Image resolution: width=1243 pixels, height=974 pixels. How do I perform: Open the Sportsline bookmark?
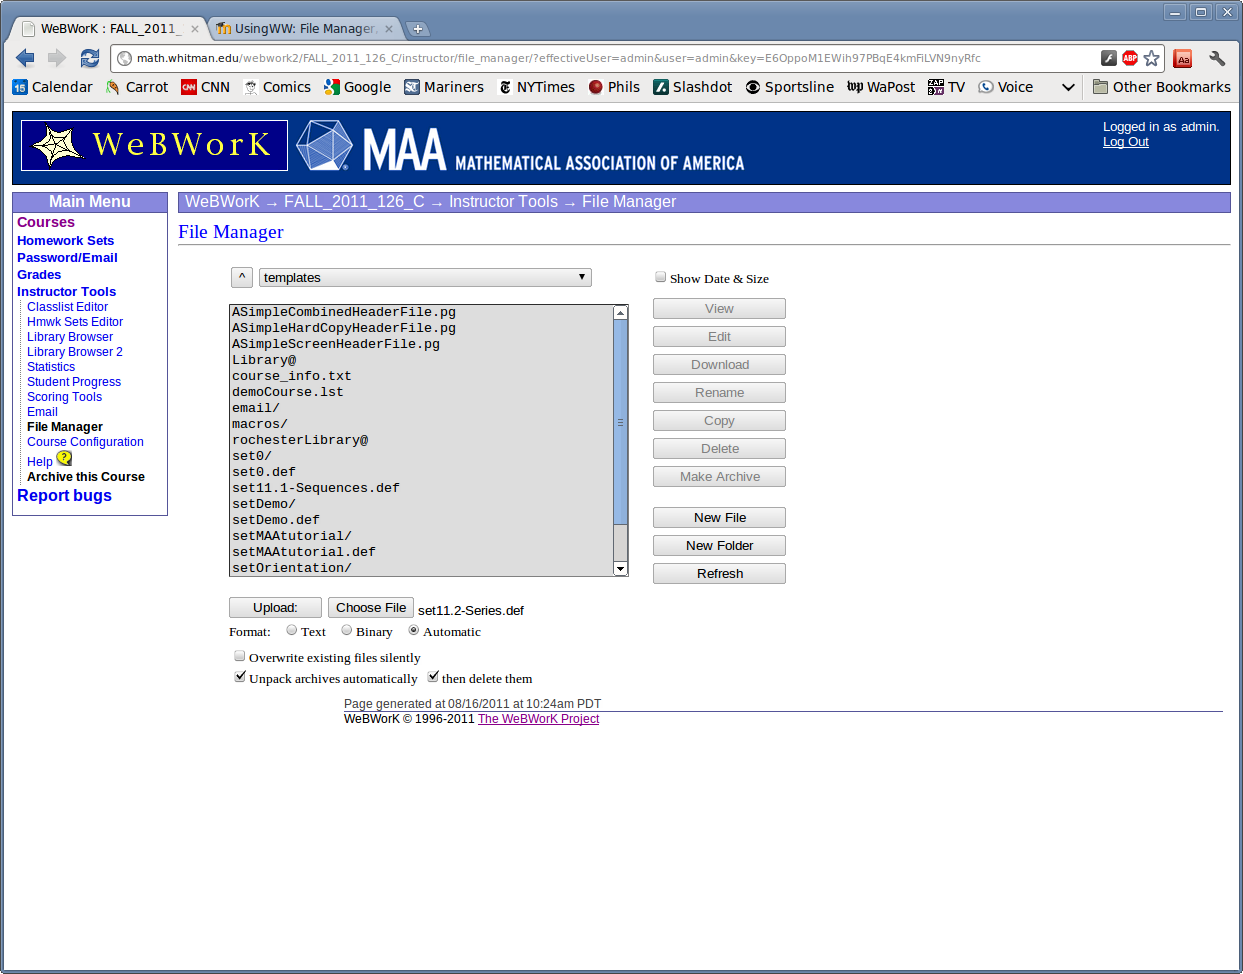coord(789,87)
